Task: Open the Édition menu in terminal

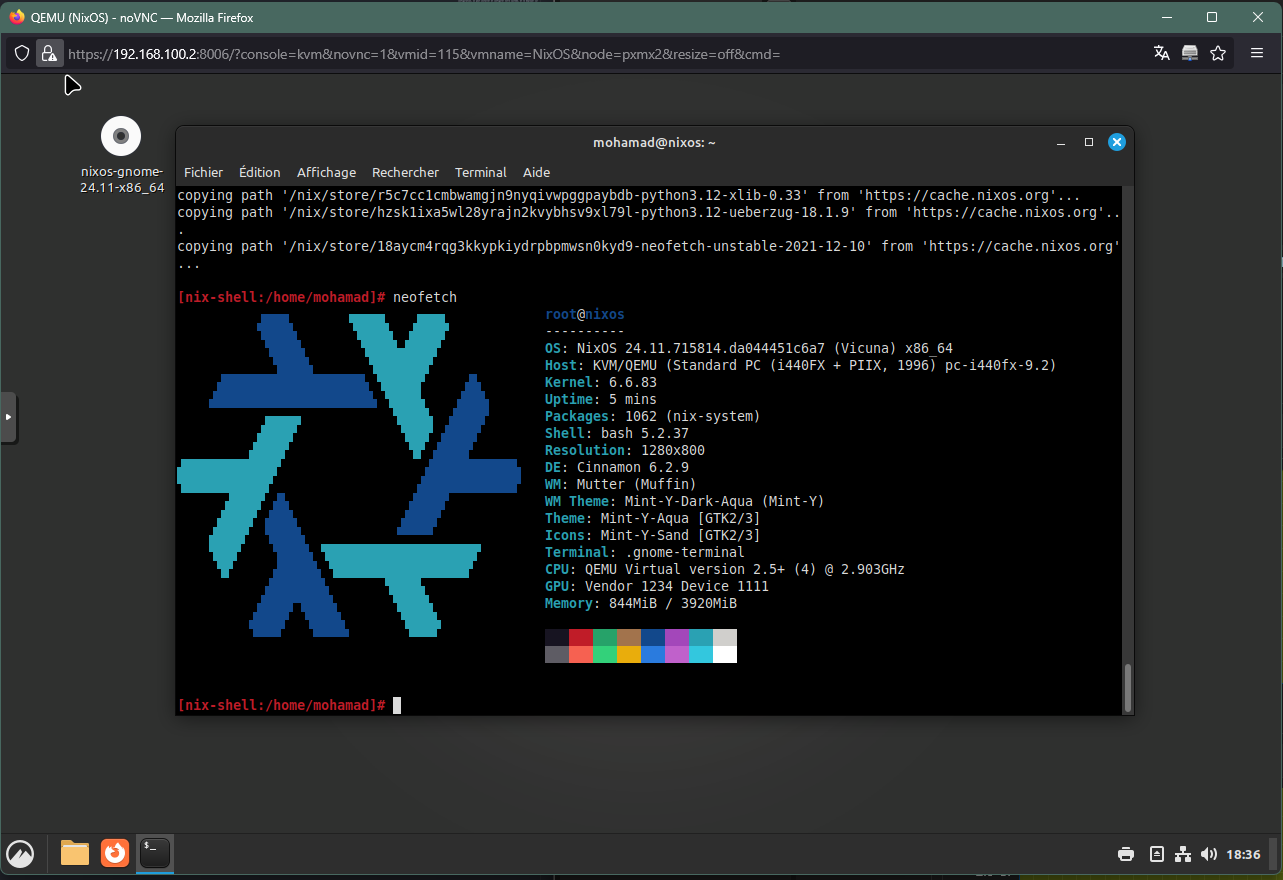Action: (260, 172)
